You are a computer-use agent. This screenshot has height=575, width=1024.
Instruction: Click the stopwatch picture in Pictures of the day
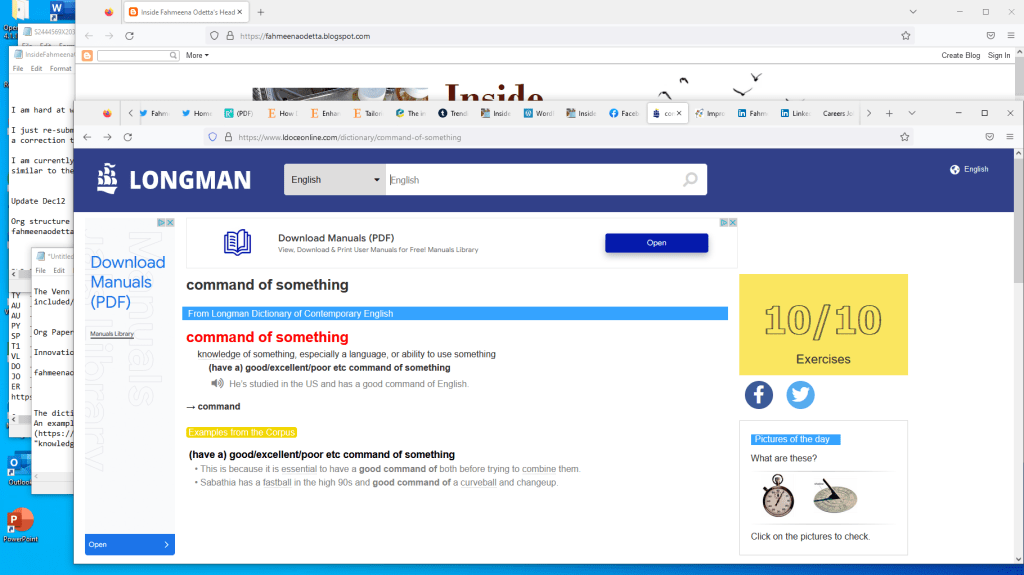click(x=778, y=496)
